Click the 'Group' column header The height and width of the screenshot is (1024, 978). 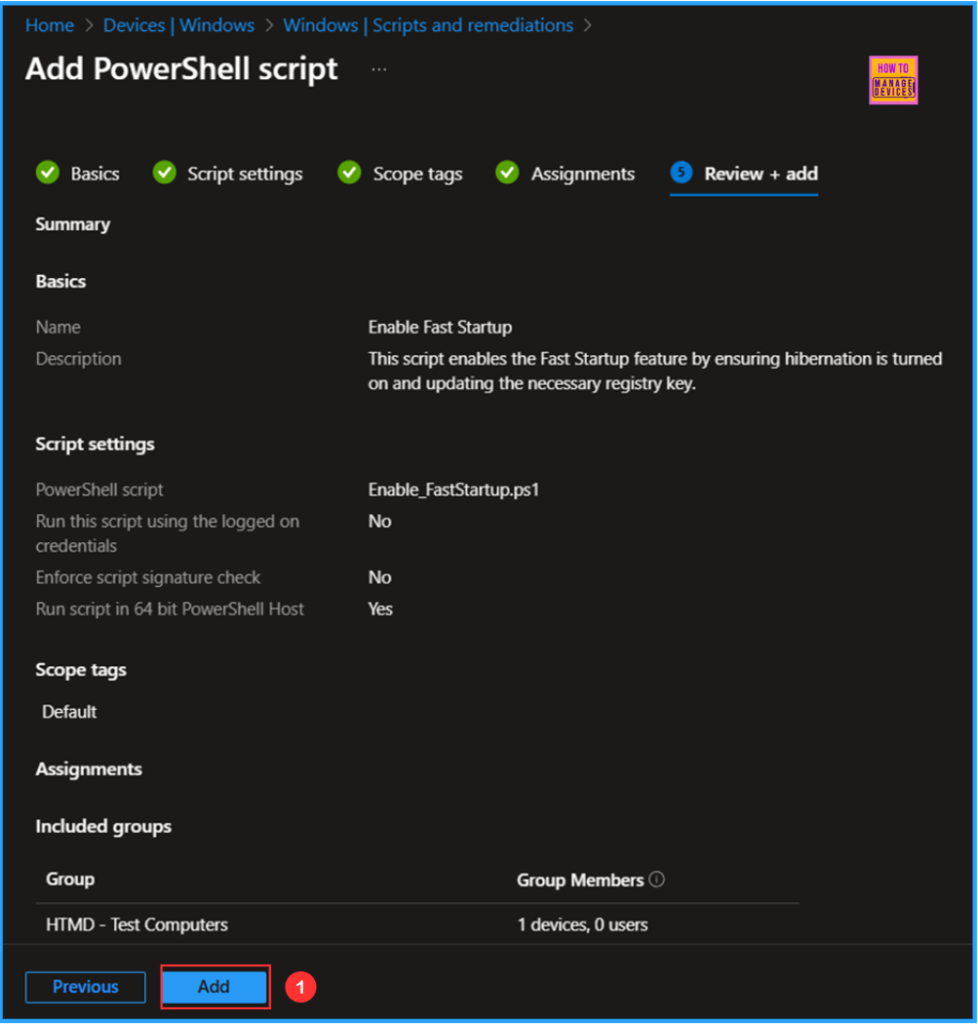[x=71, y=879]
